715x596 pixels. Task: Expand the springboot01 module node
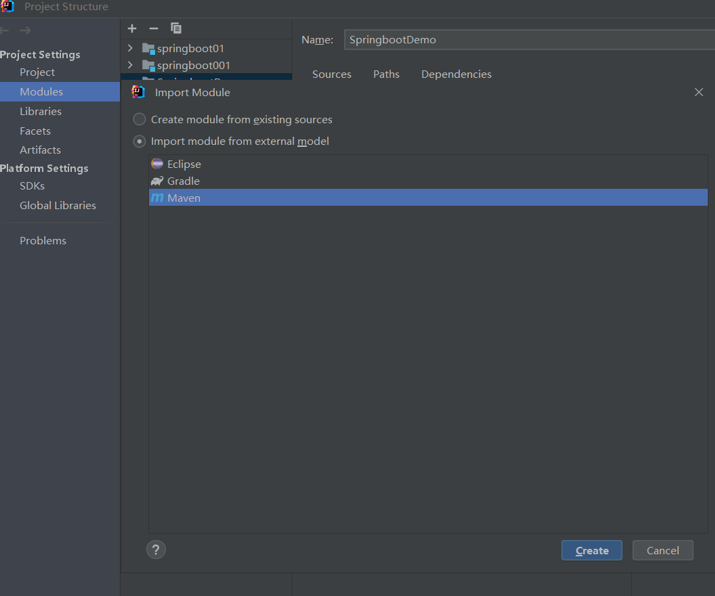click(x=130, y=48)
